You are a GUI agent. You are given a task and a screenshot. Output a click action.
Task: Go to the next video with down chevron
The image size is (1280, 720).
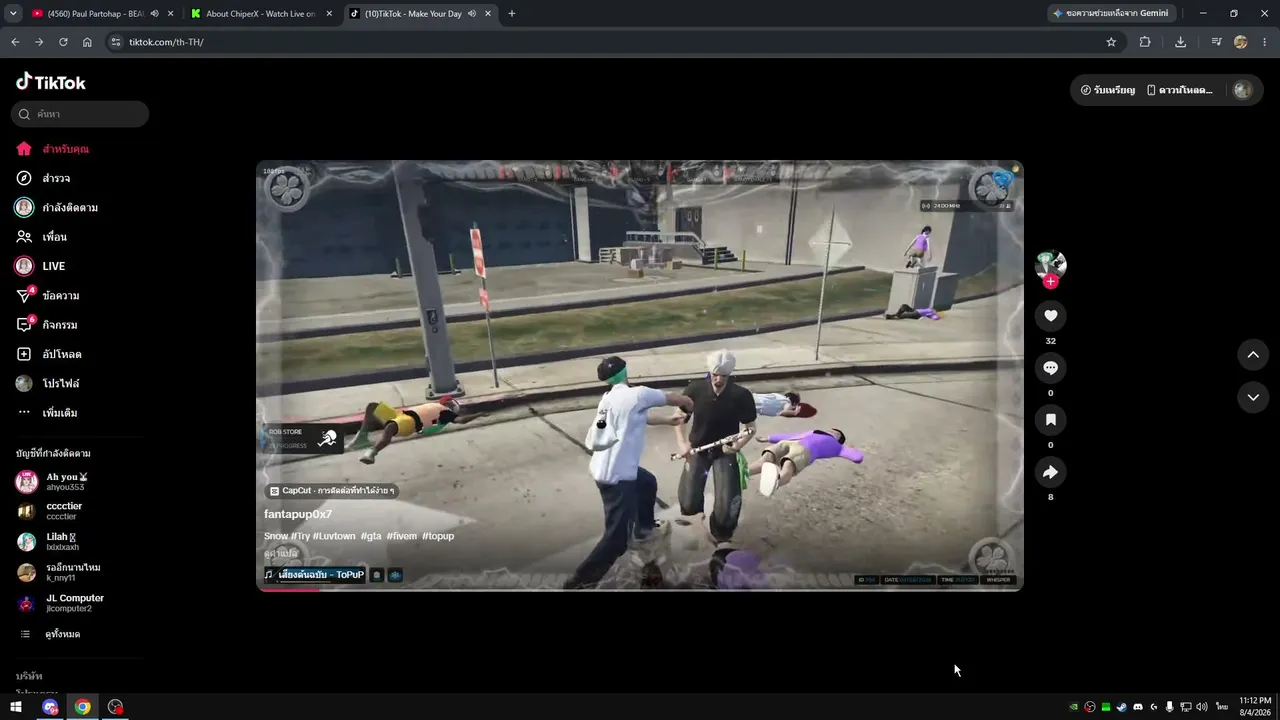tap(1253, 397)
